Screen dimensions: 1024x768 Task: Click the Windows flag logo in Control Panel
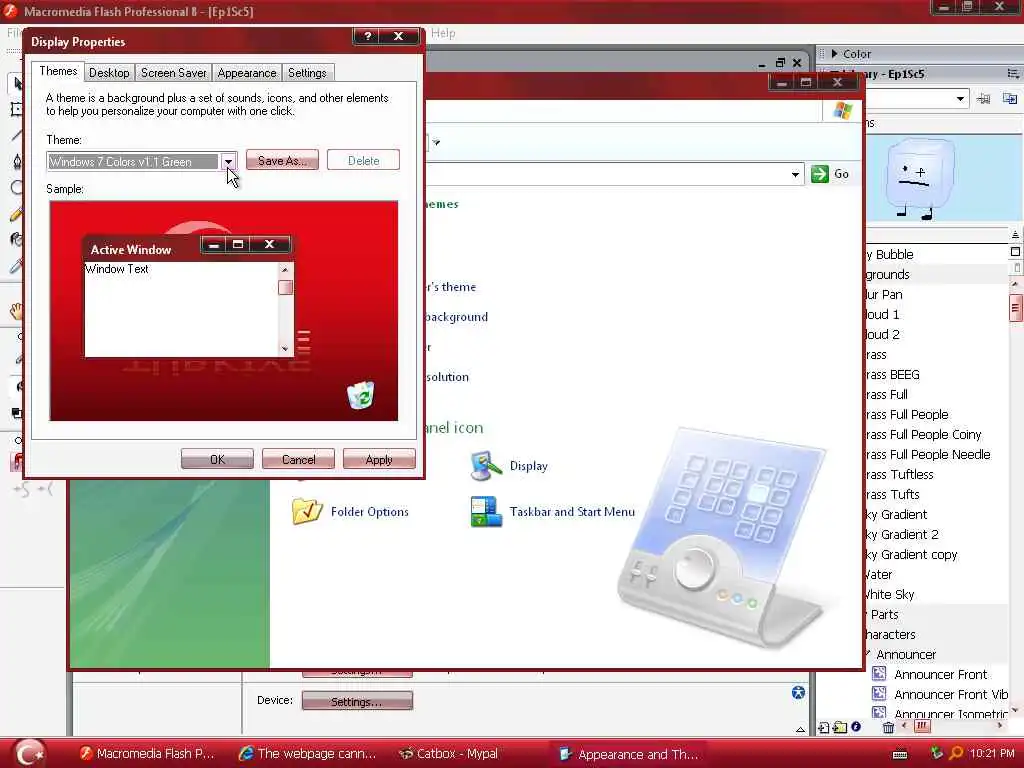point(842,110)
